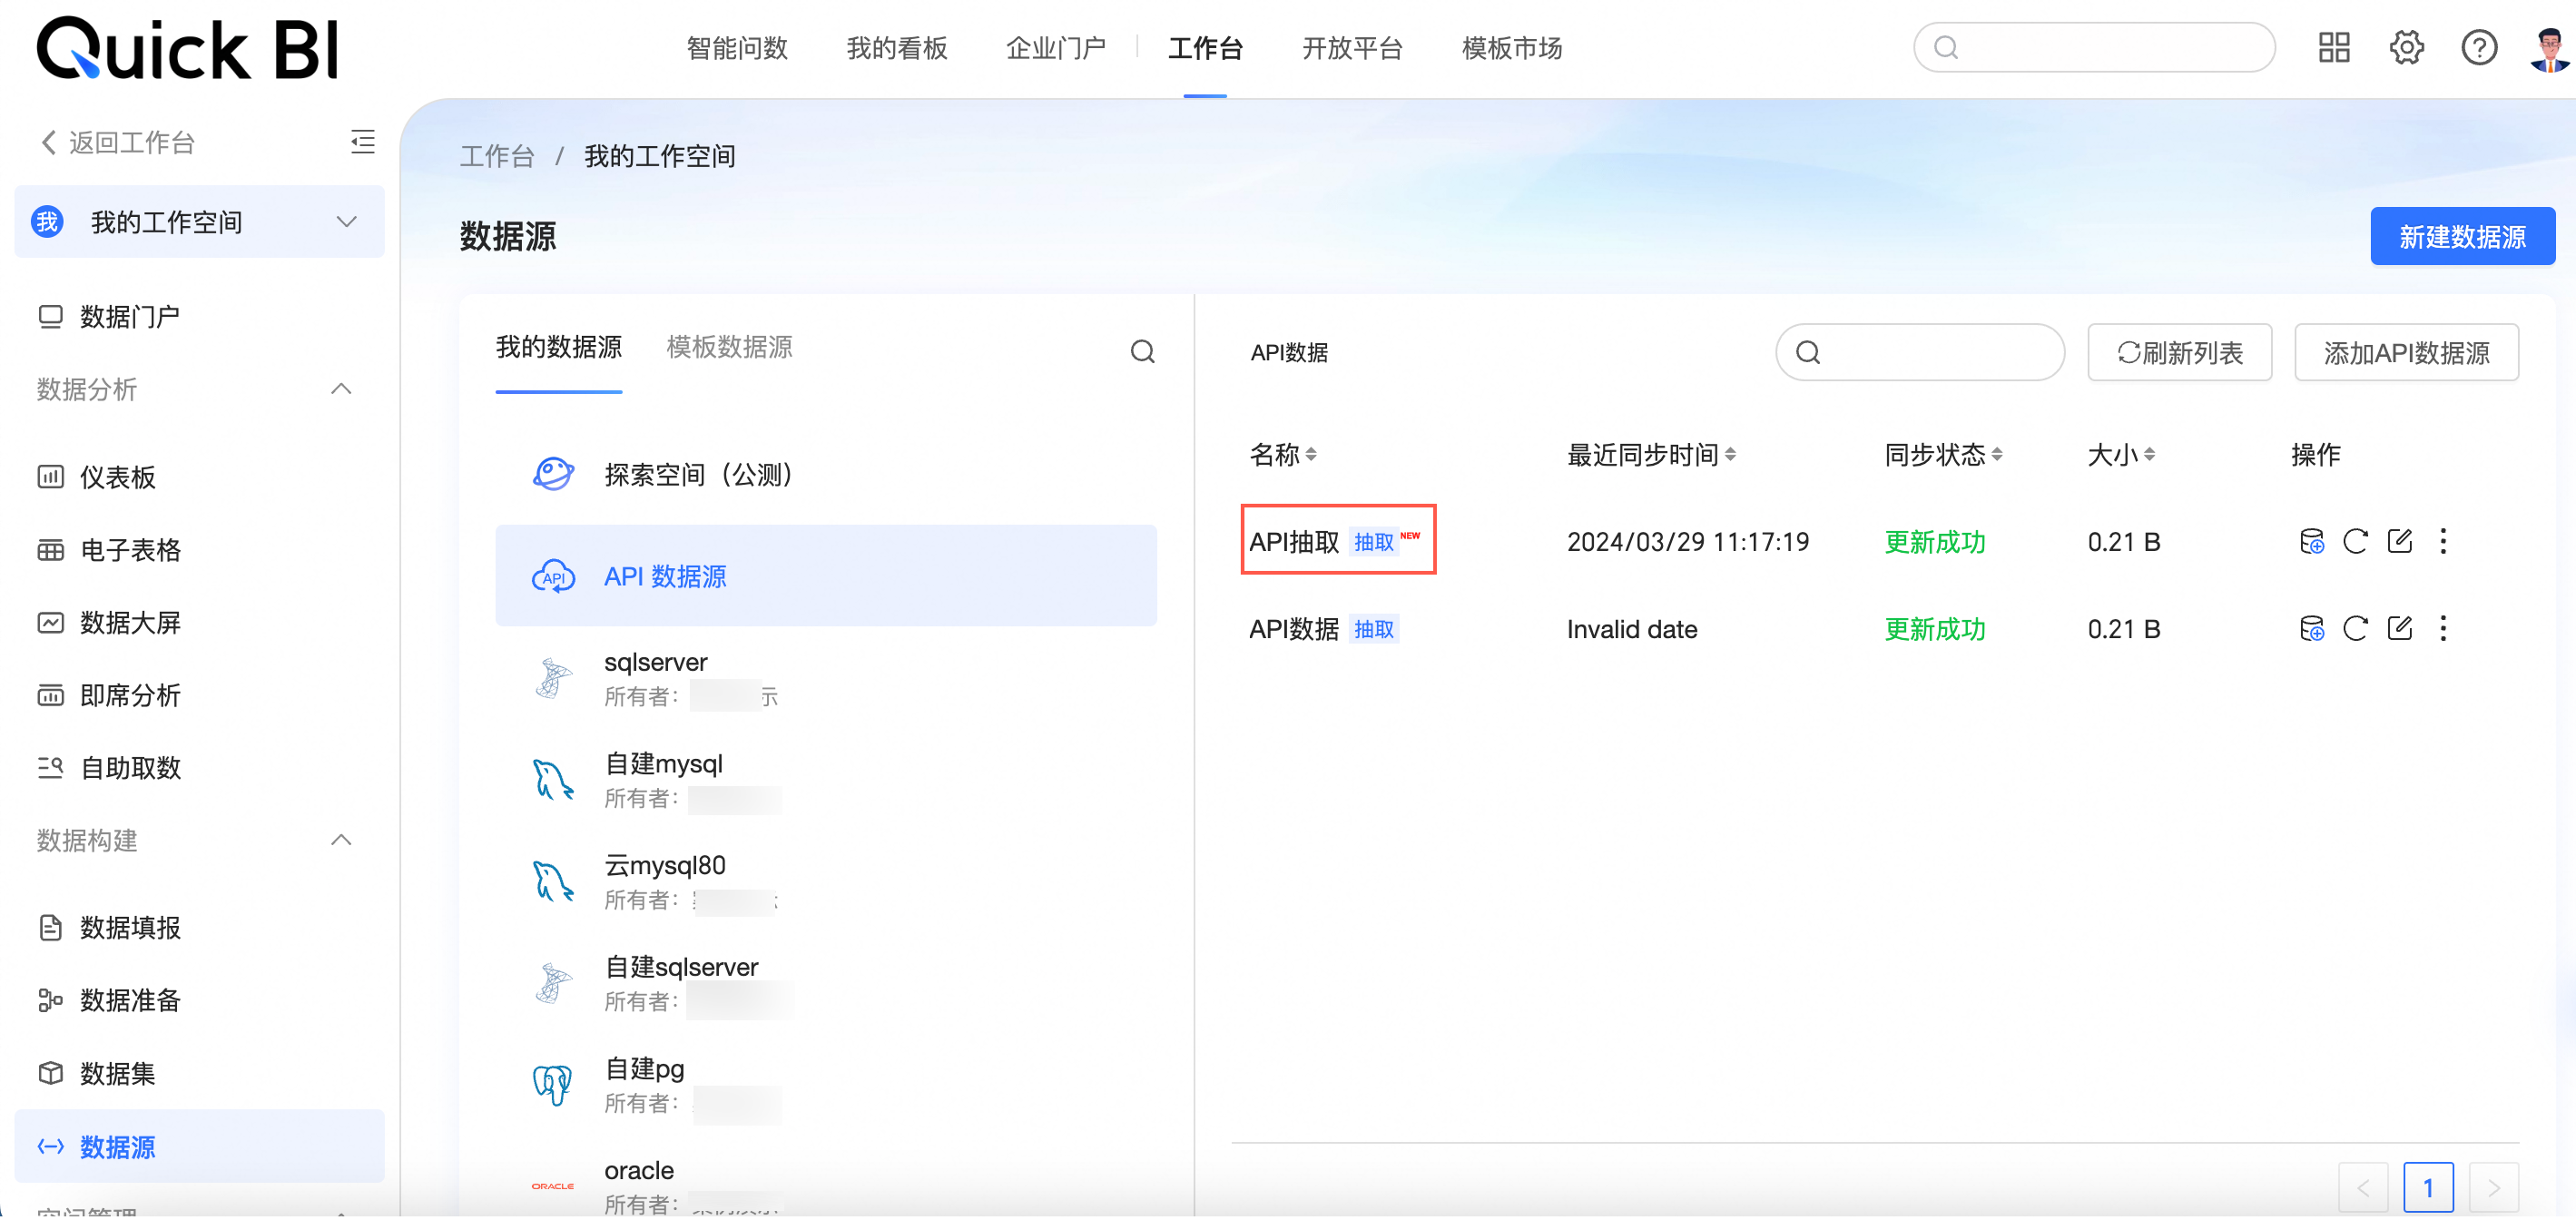This screenshot has height=1220, width=2576.
Task: Open user avatar profile menu
Action: click(2550, 48)
